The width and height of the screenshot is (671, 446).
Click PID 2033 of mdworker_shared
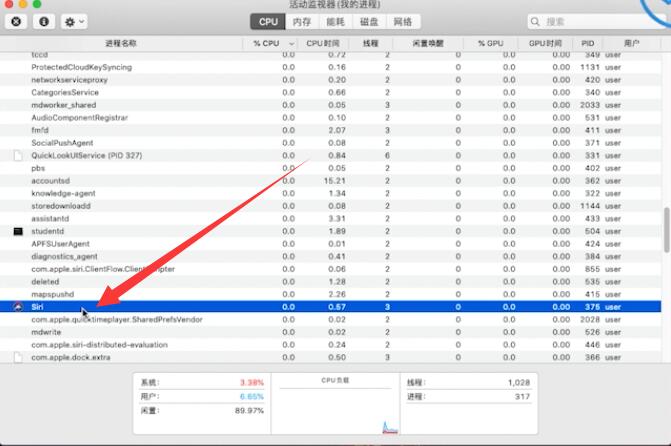pyautogui.click(x=590, y=105)
